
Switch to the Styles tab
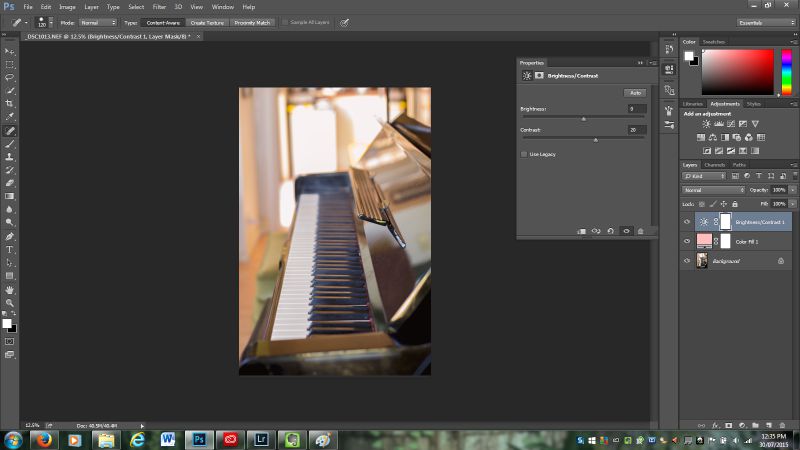[x=754, y=104]
